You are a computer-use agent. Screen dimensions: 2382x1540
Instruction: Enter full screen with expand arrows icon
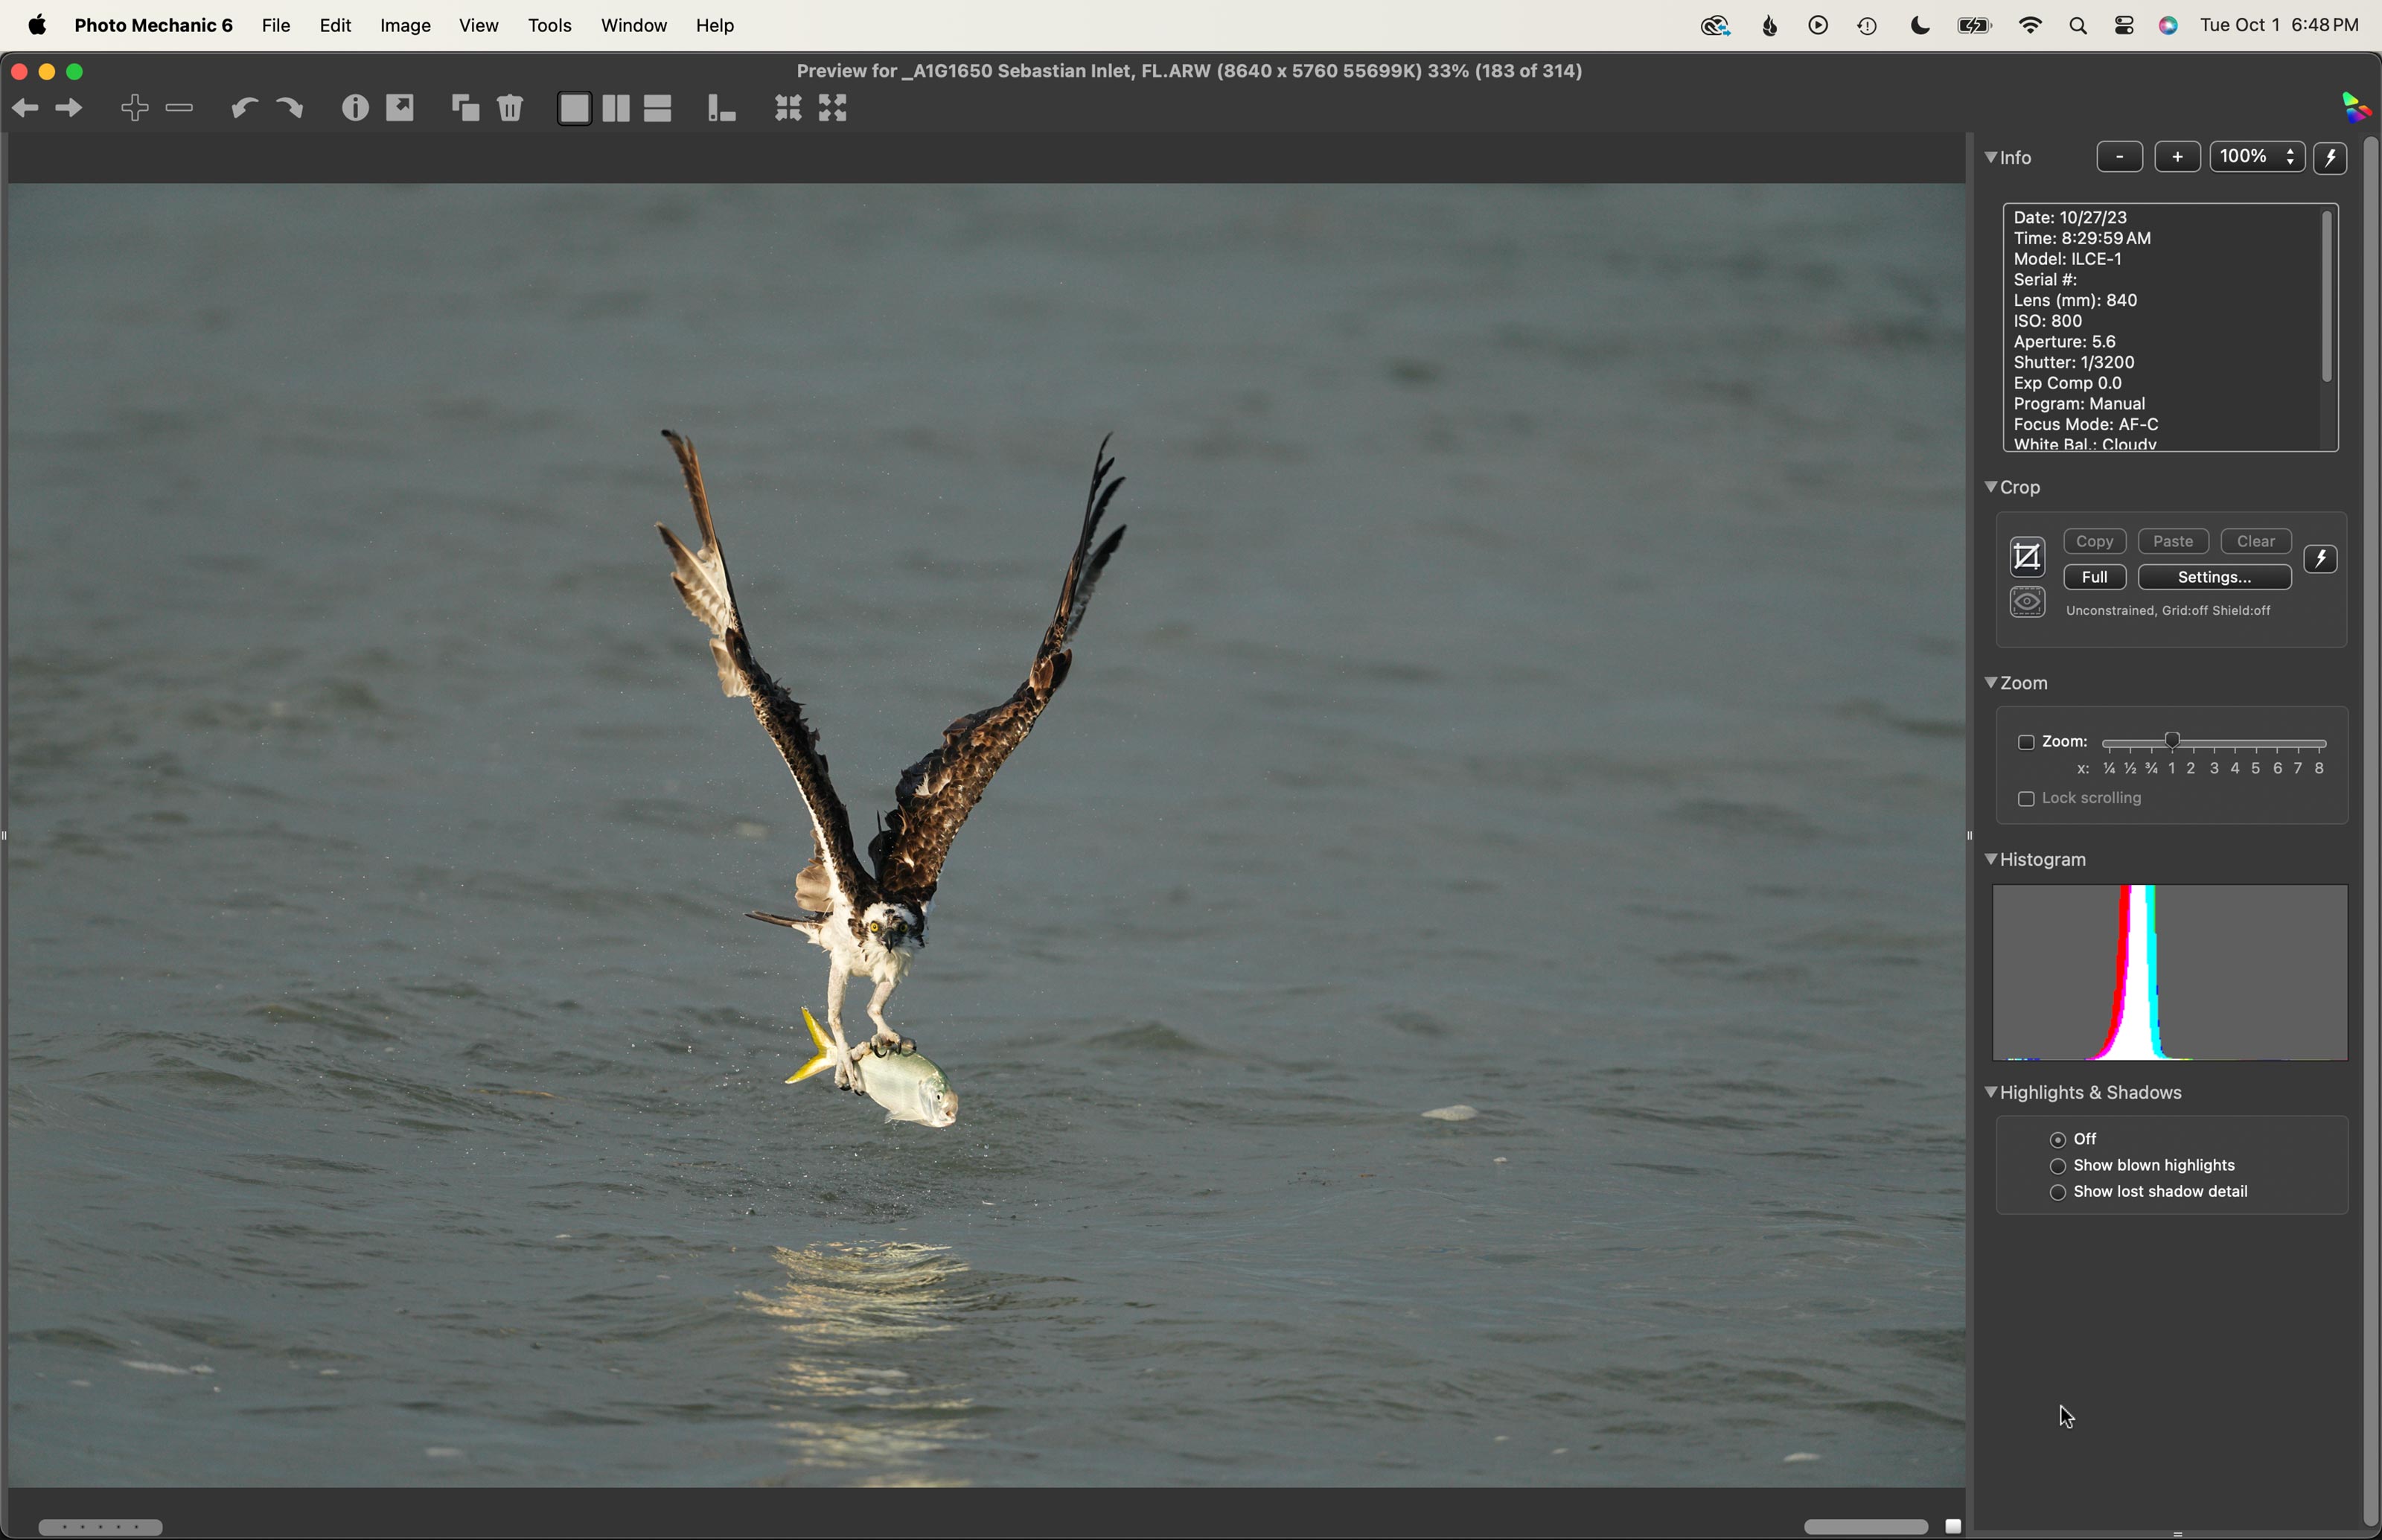(x=834, y=108)
